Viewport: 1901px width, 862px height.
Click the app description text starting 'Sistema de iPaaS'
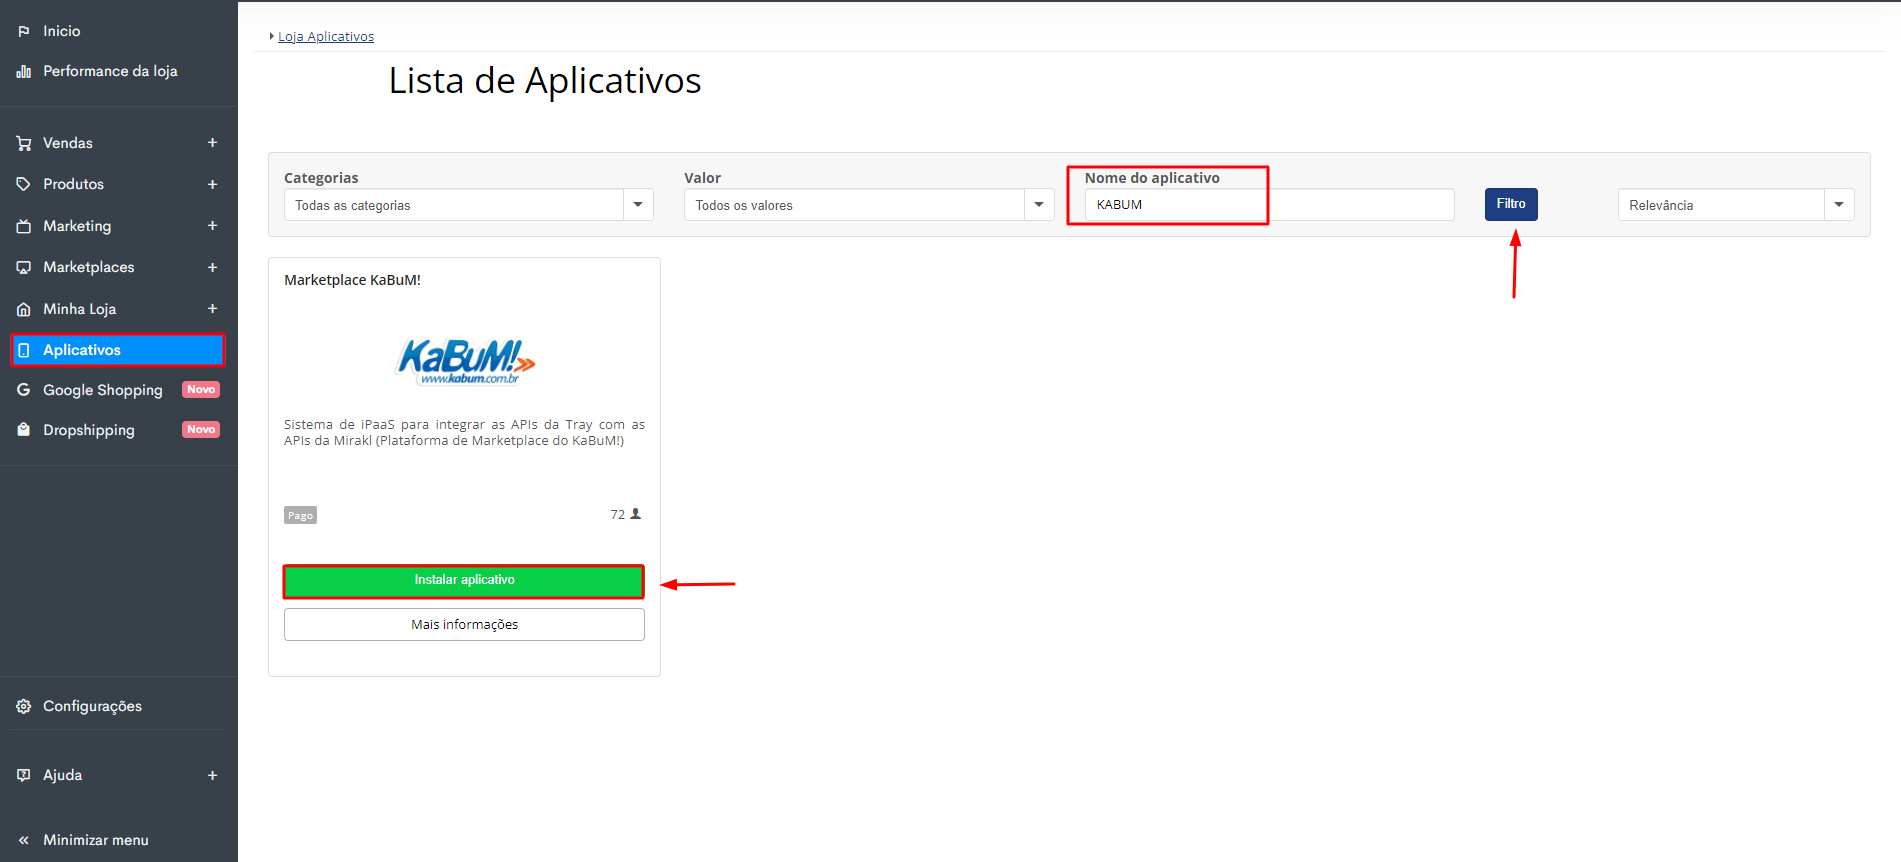pyautogui.click(x=464, y=433)
